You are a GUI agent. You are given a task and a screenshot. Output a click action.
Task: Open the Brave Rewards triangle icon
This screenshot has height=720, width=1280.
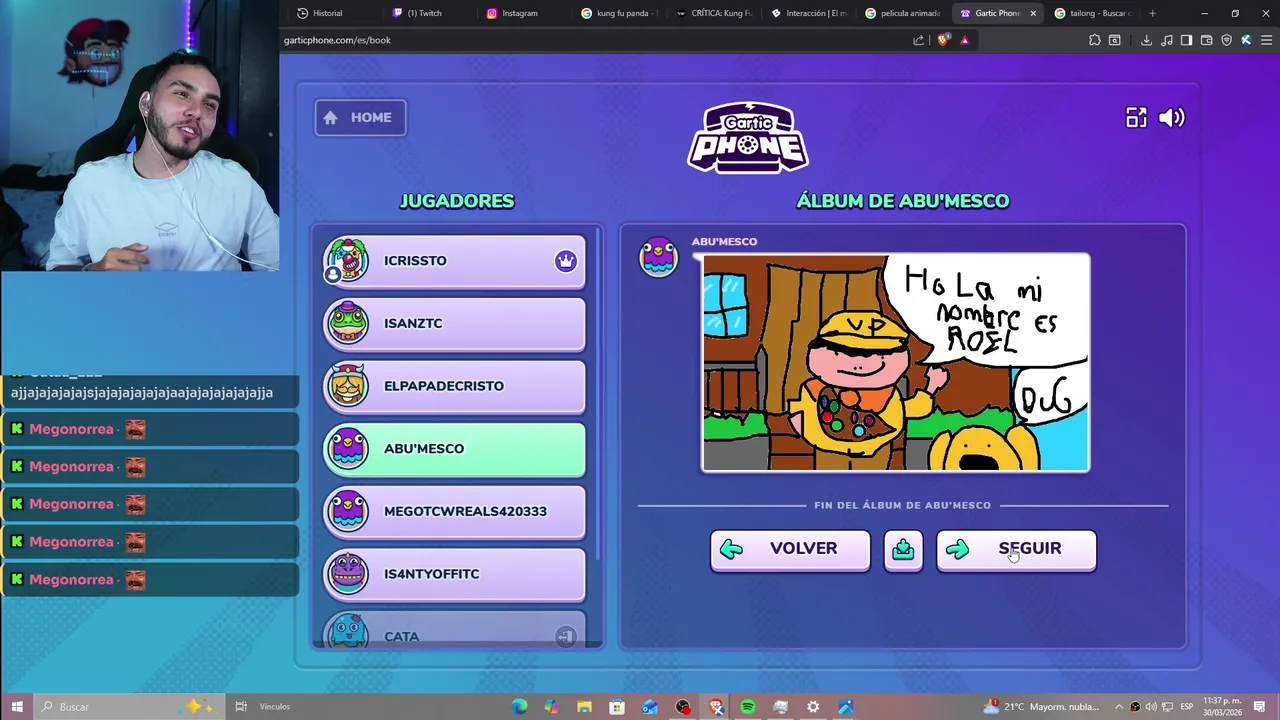[965, 40]
